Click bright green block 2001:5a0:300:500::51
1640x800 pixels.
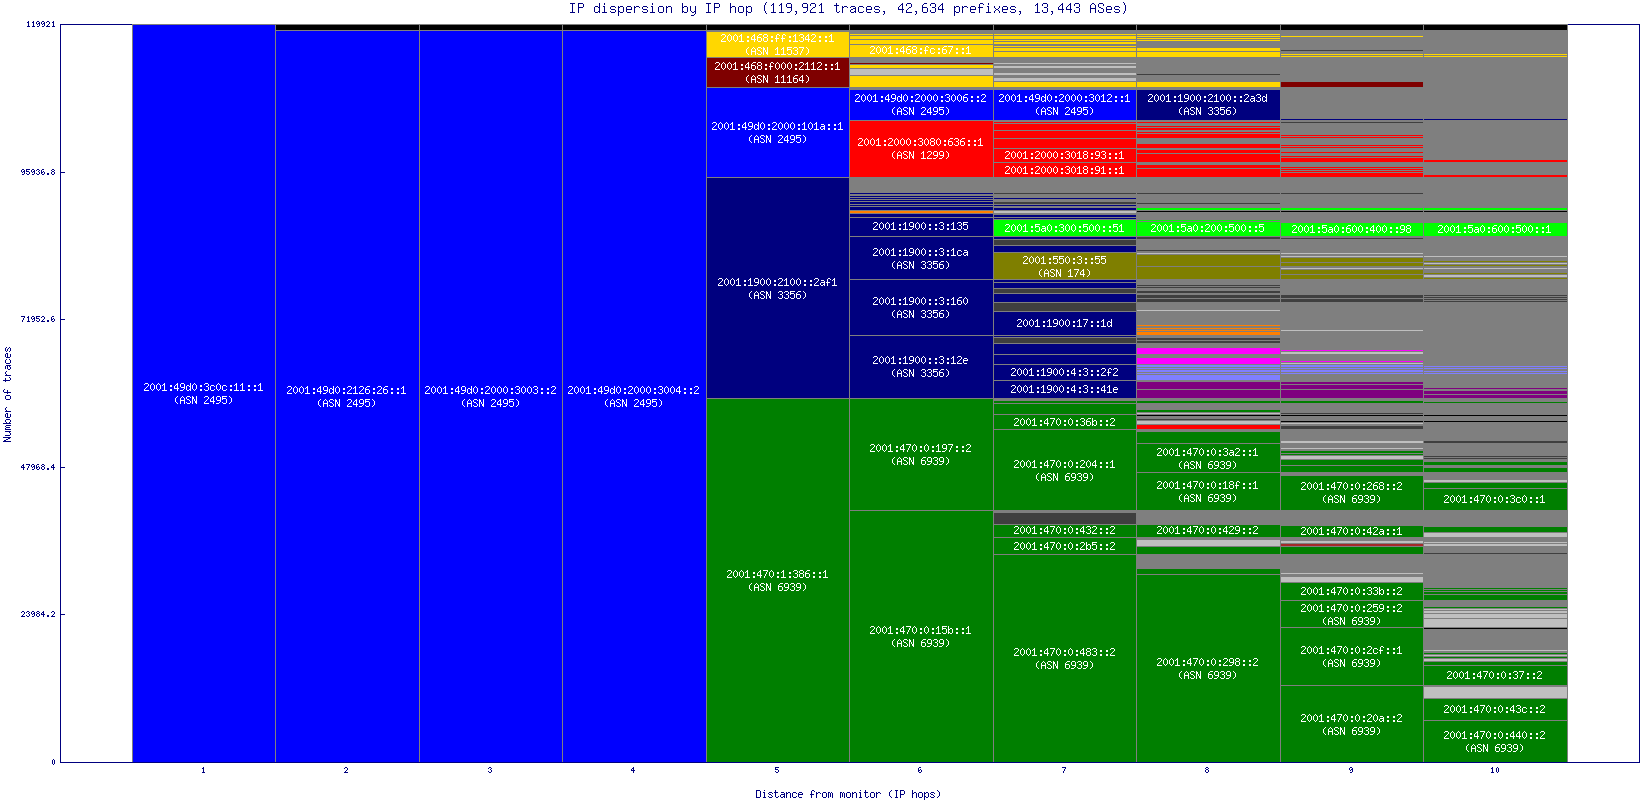pyautogui.click(x=1065, y=228)
